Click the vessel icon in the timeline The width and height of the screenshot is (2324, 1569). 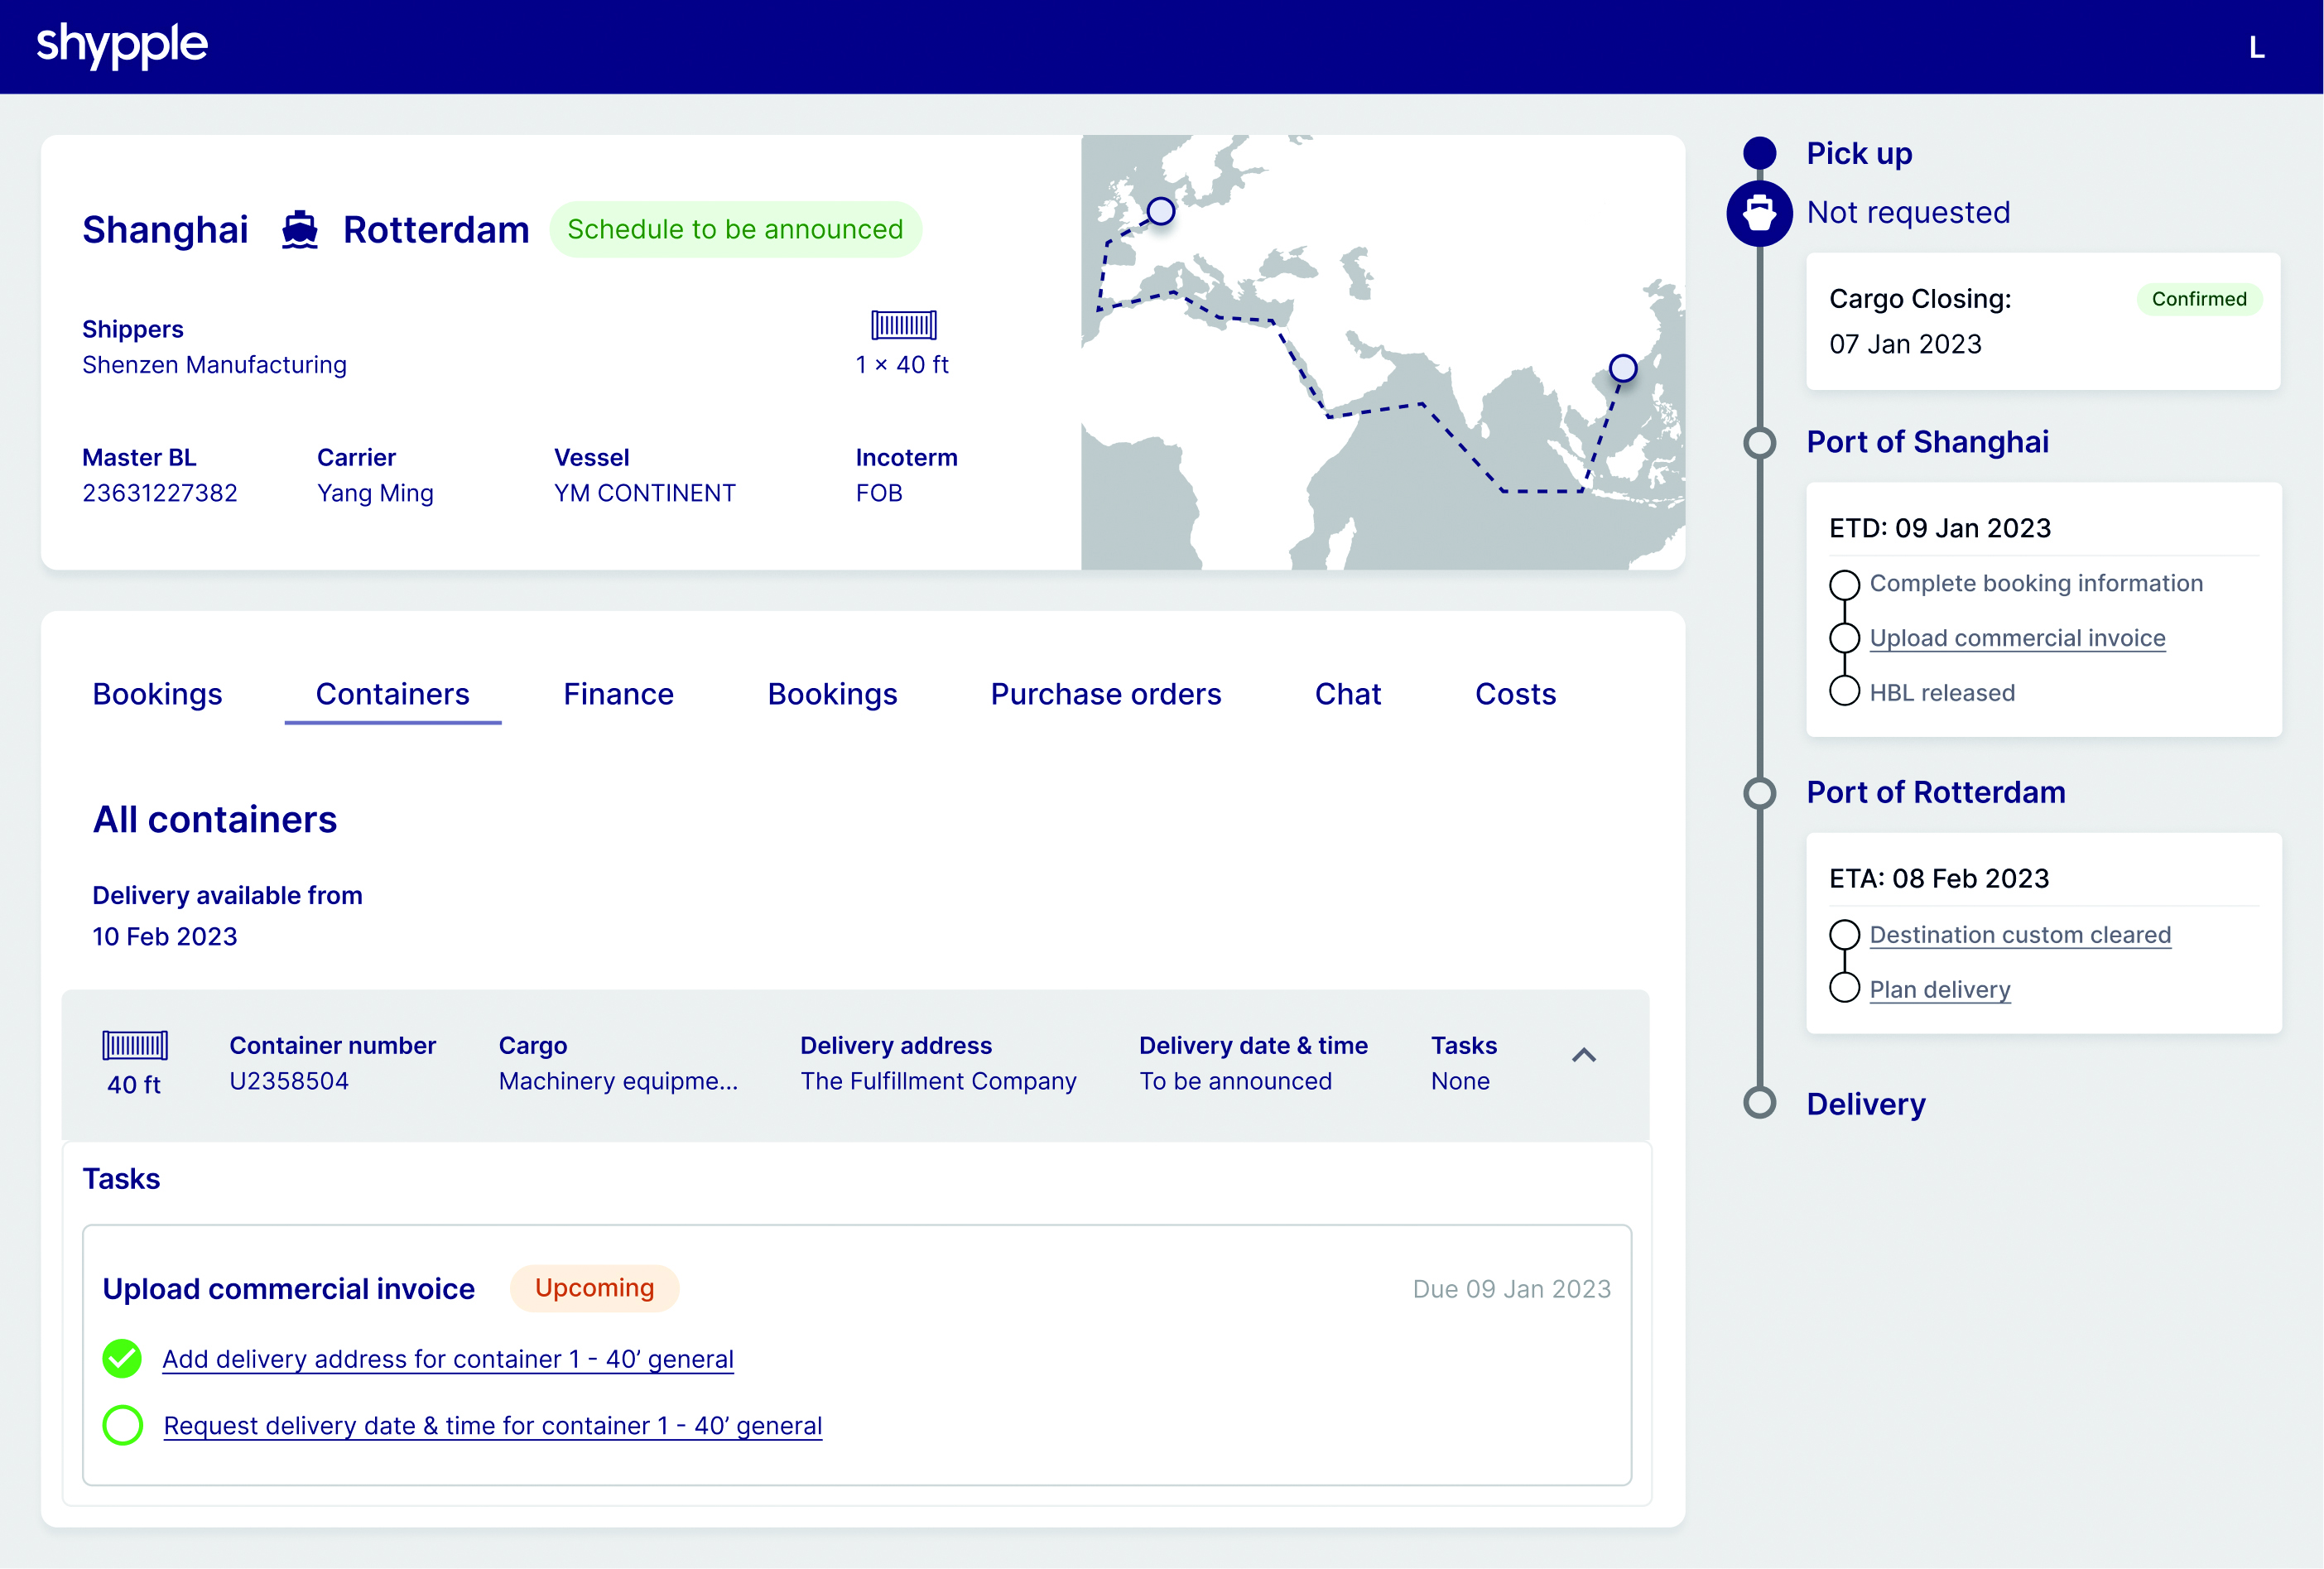coord(1759,213)
